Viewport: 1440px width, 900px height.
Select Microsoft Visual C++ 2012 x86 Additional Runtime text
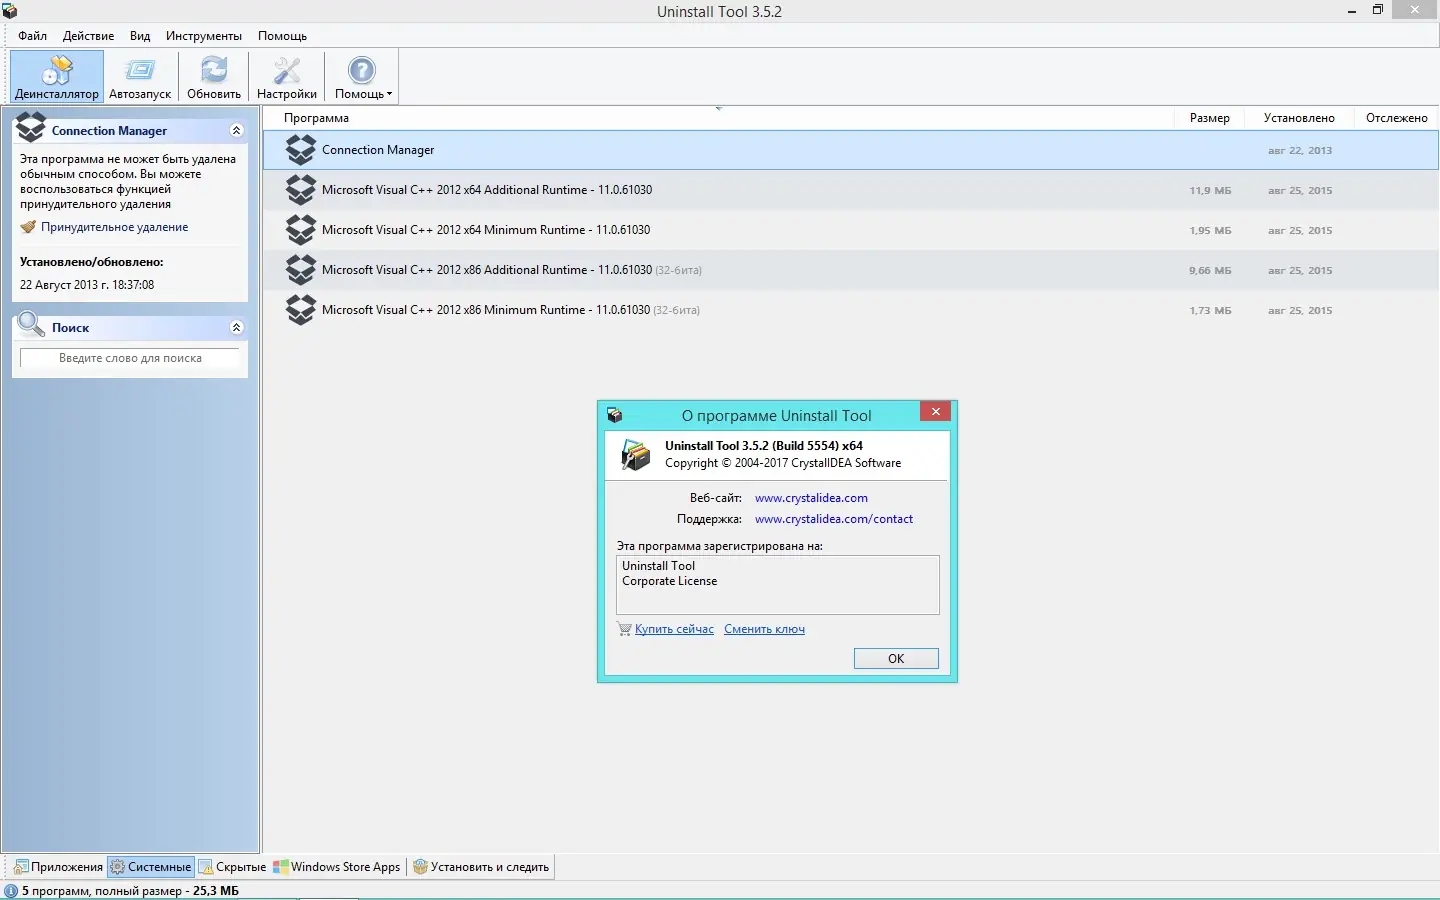click(487, 270)
